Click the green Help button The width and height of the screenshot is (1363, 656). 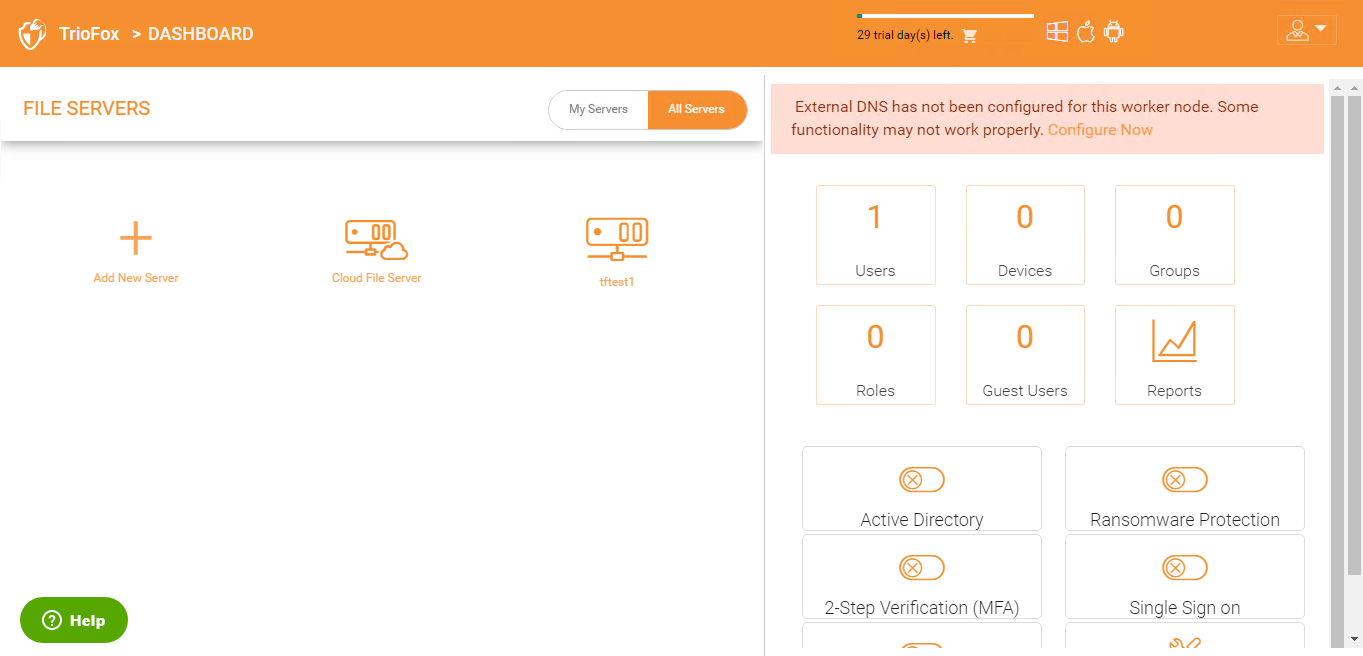pyautogui.click(x=74, y=620)
